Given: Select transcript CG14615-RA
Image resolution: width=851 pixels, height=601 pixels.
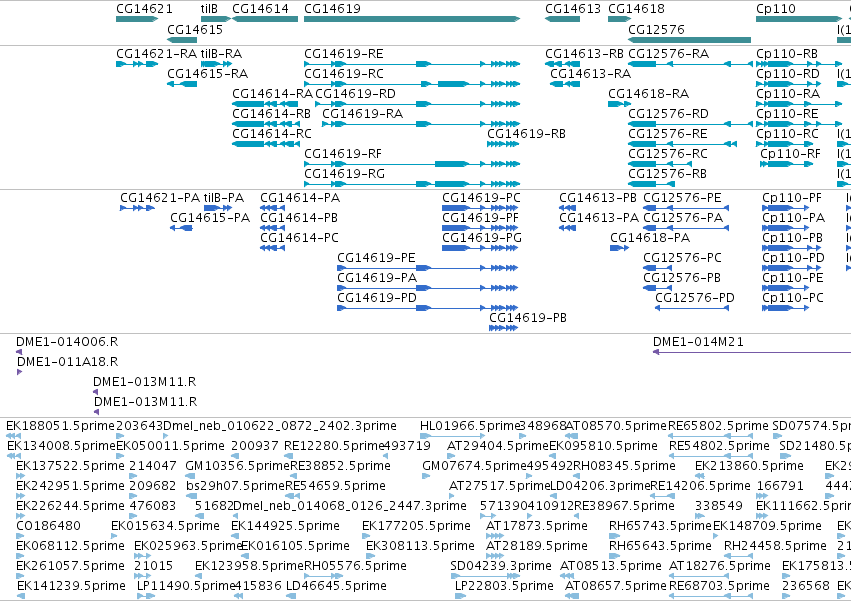Looking at the screenshot, I should pyautogui.click(x=207, y=74).
